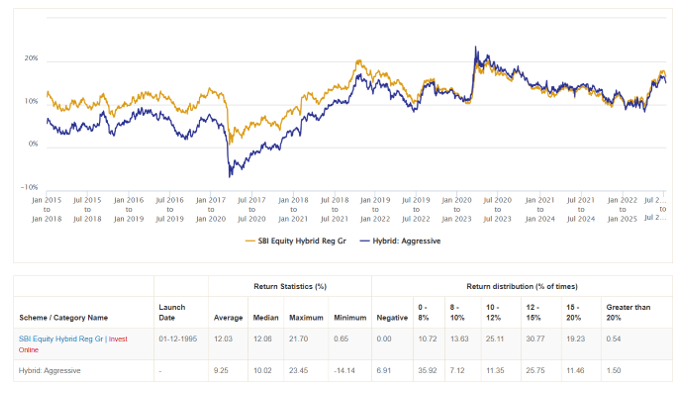690x398 pixels.
Task: Select SBI median value 12.06
Action: (x=262, y=339)
